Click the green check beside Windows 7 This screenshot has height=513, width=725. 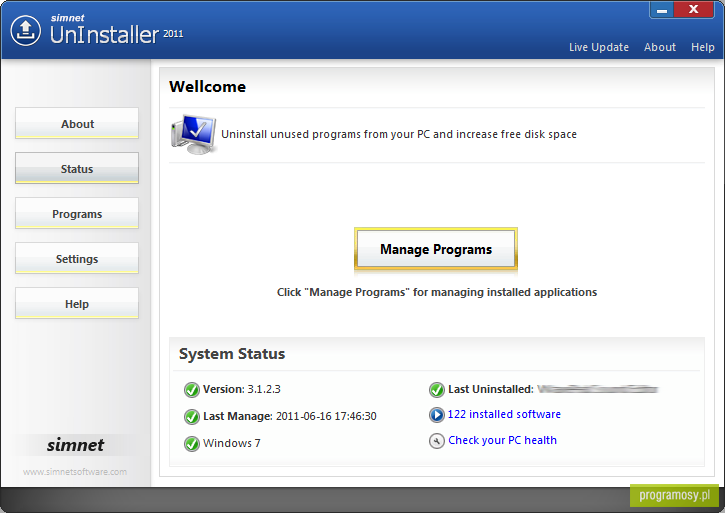(x=191, y=444)
